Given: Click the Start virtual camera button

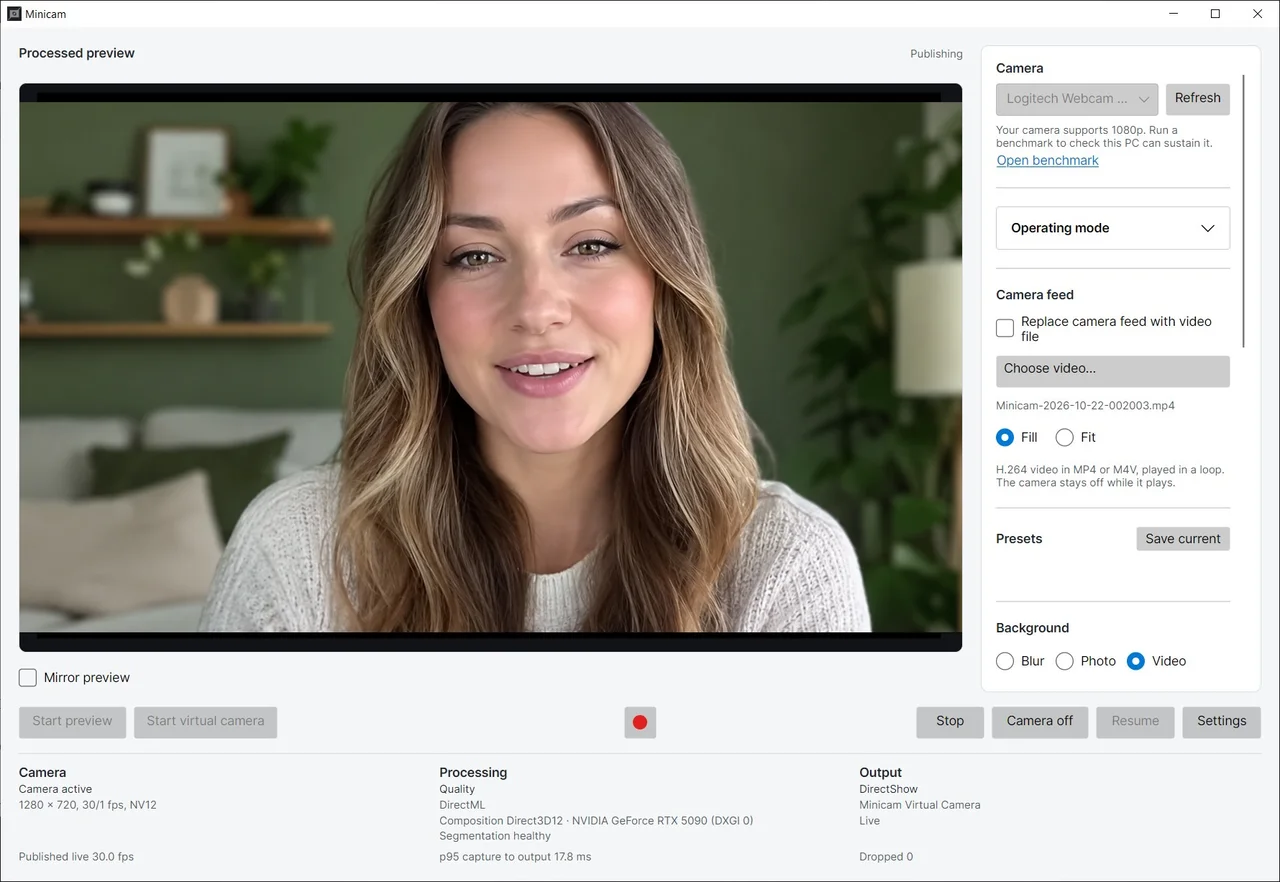Looking at the screenshot, I should click(x=206, y=722).
